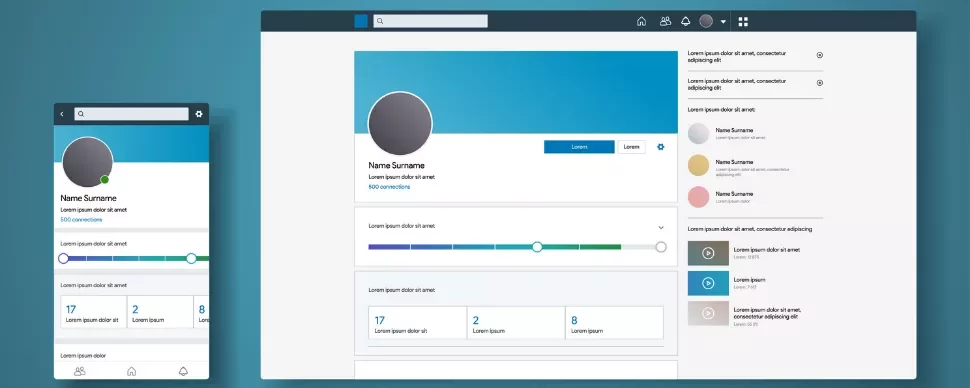Click the small avatar in desktop navbar
The height and width of the screenshot is (388, 970).
pyautogui.click(x=706, y=22)
